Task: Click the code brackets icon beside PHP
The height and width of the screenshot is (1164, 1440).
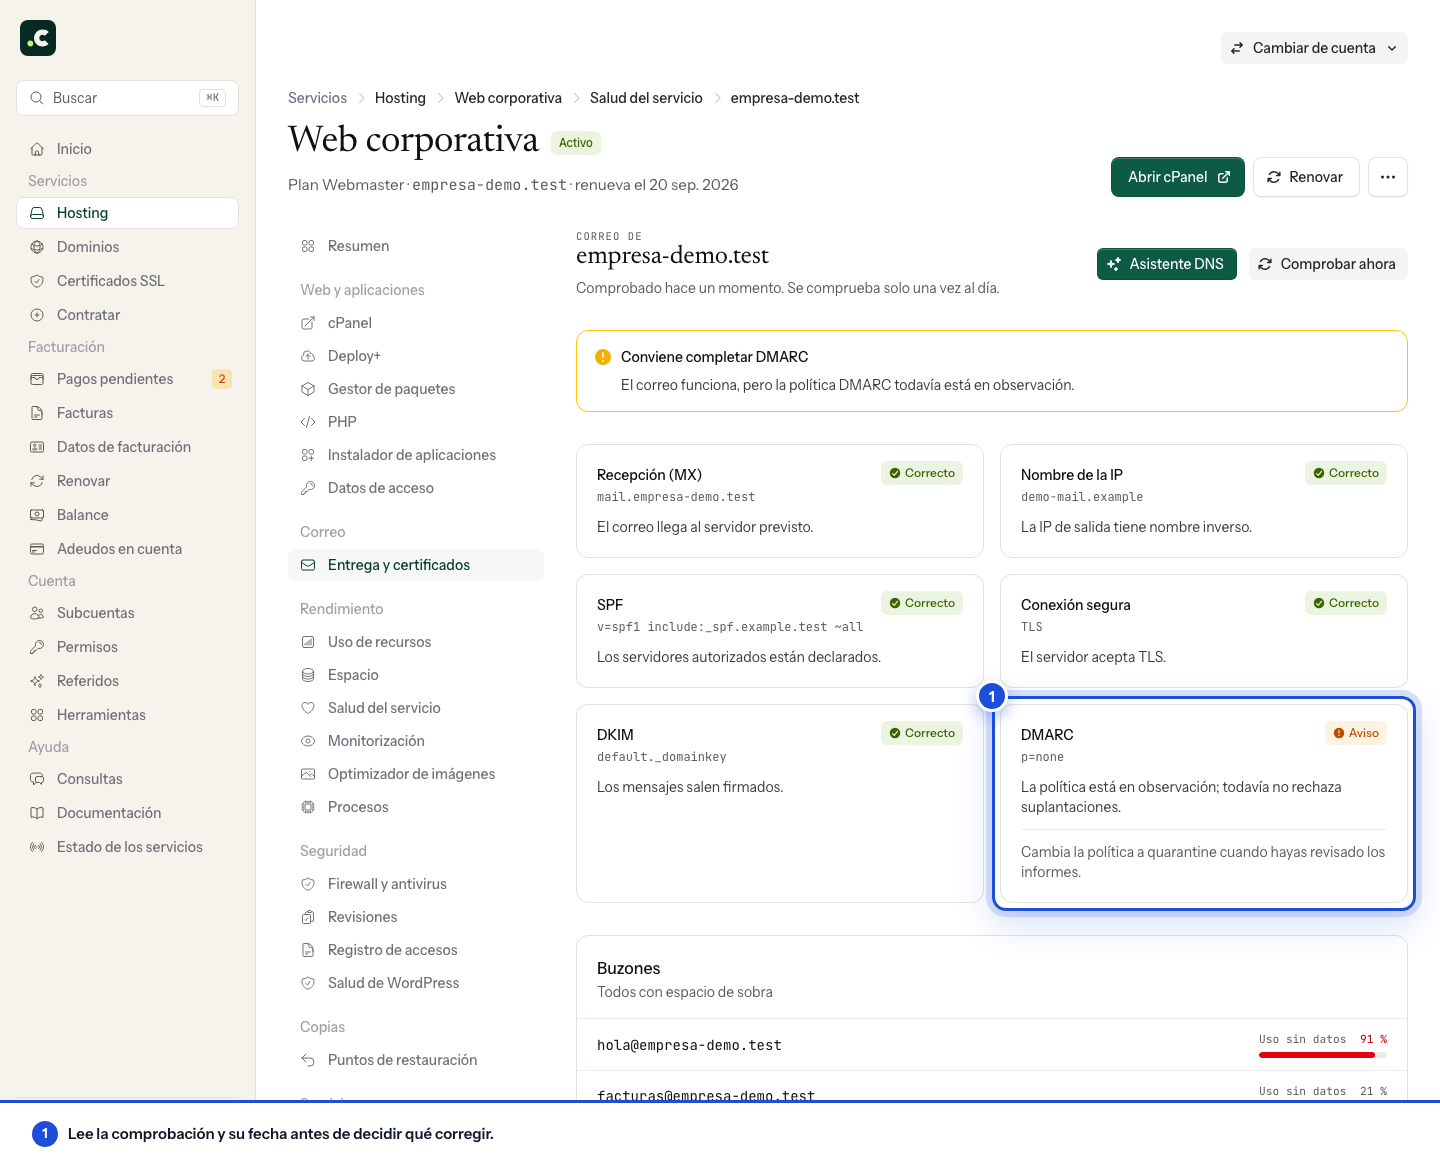Action: 308,422
